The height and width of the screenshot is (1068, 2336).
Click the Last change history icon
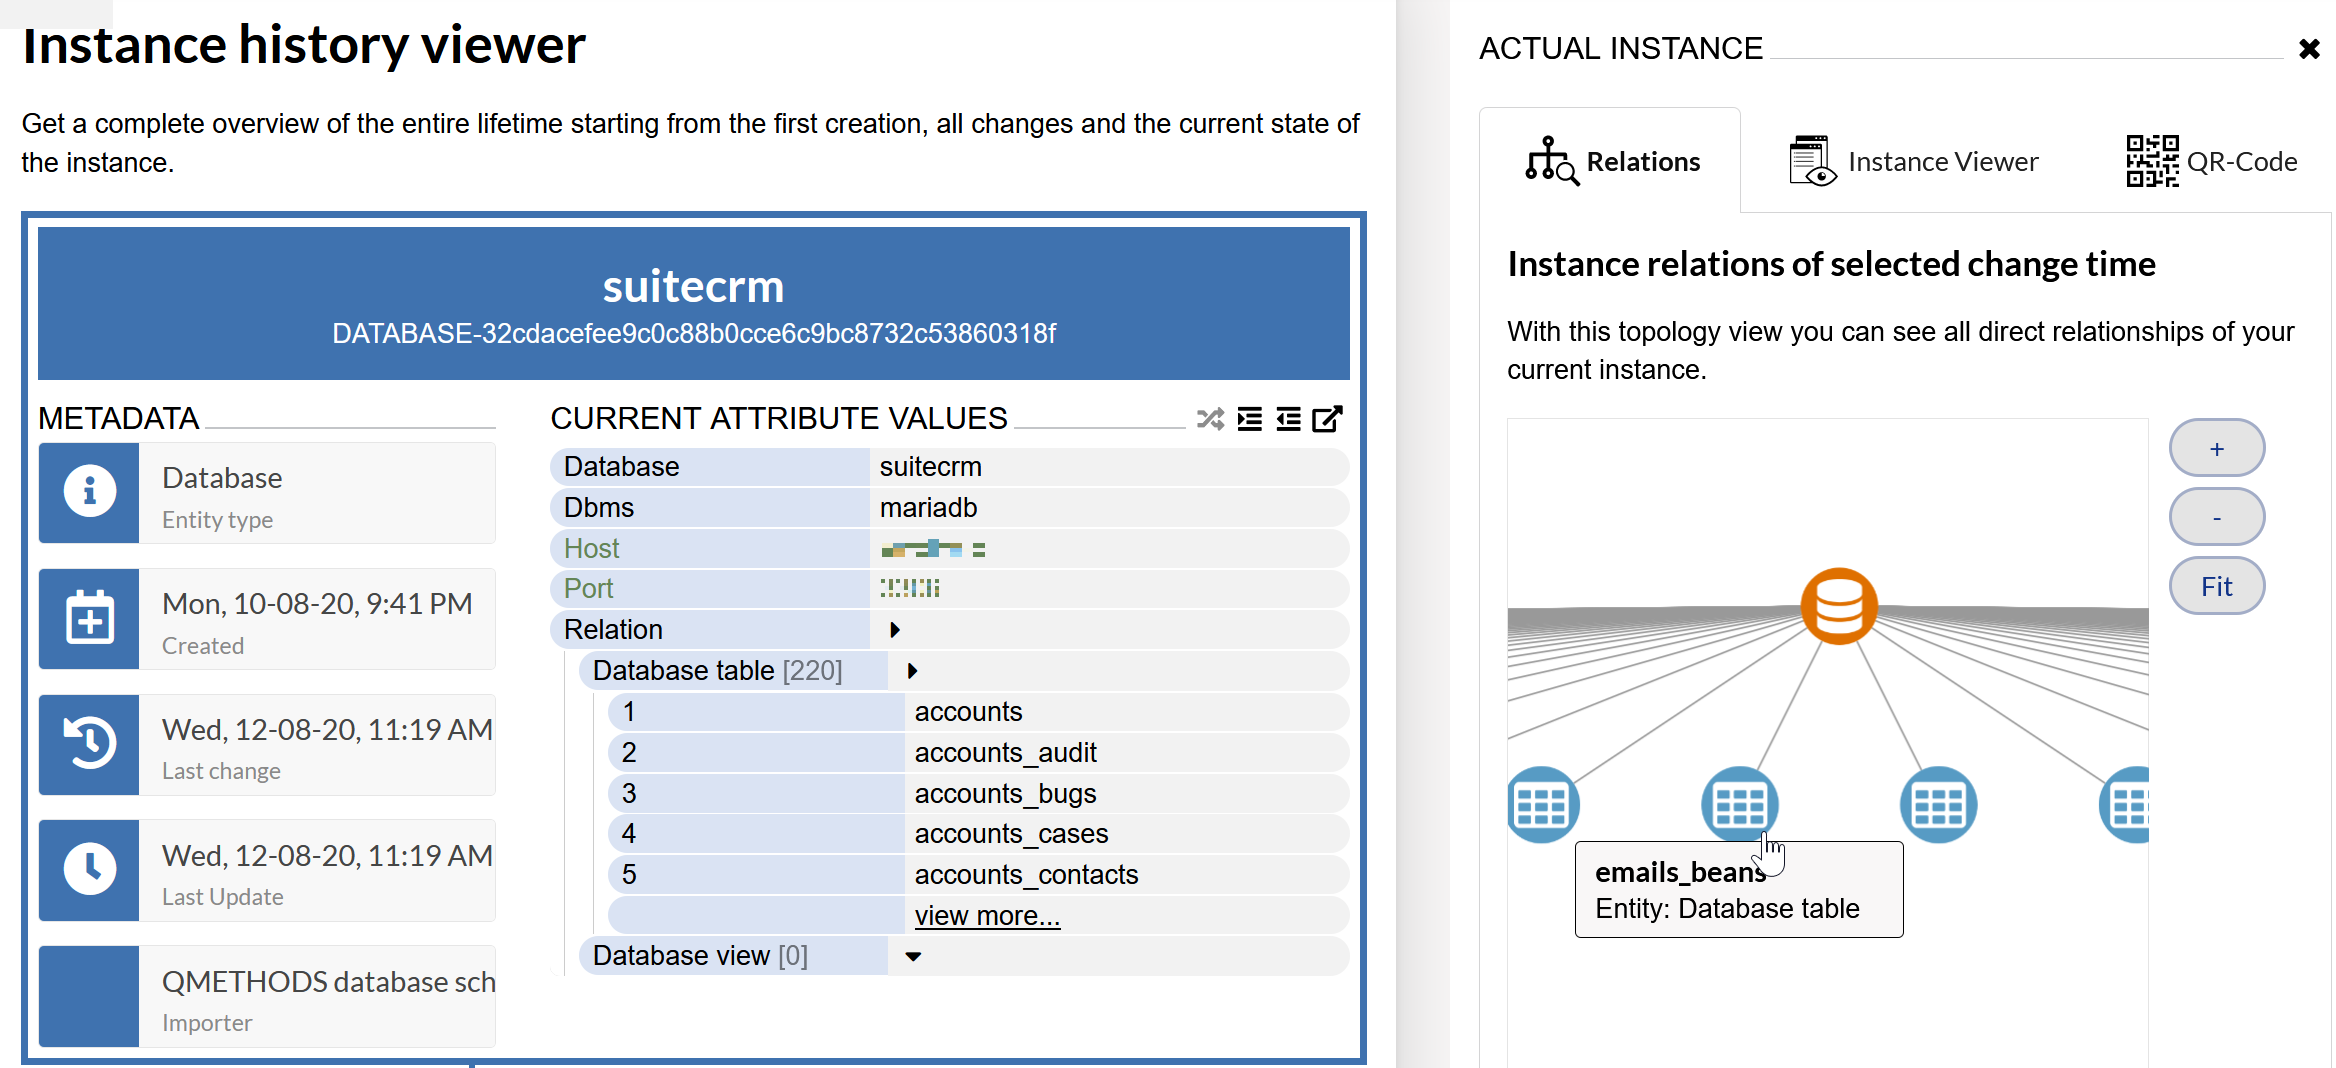[89, 744]
